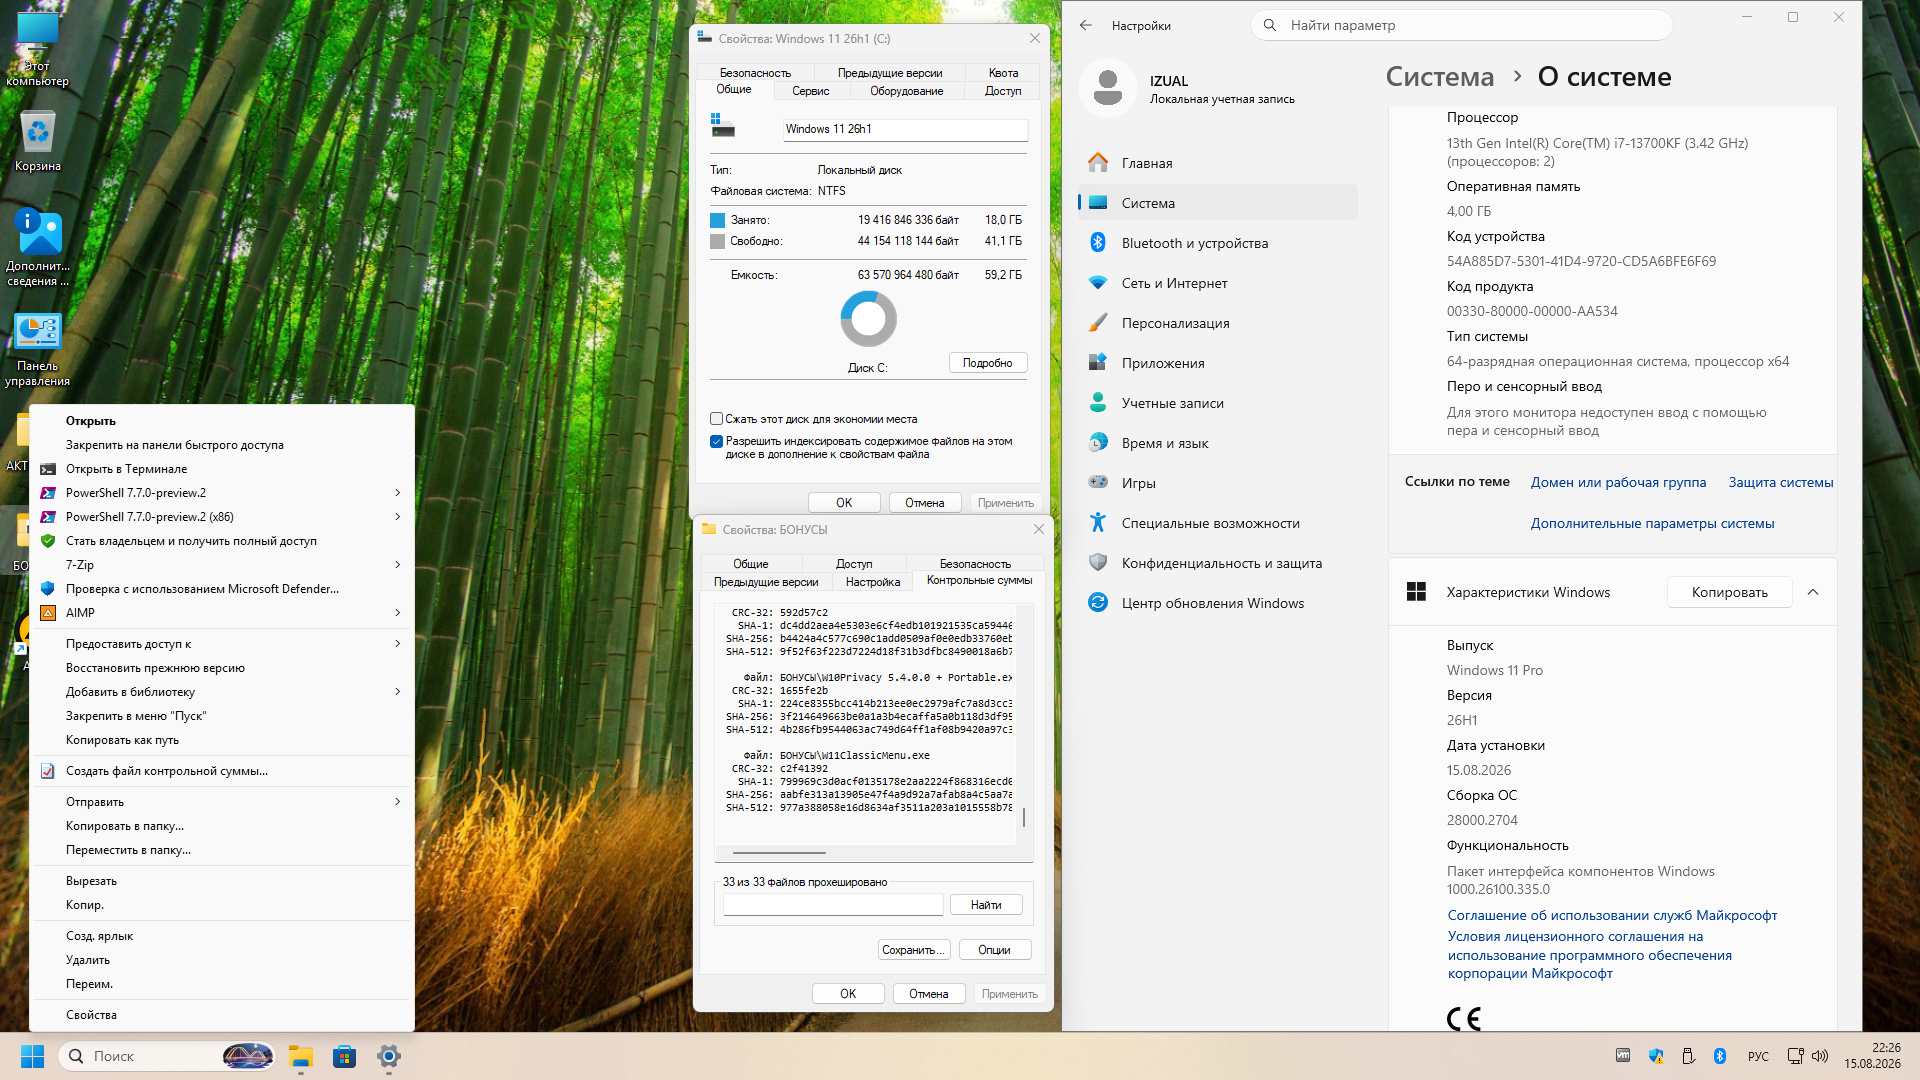Click the IZUAL user avatar in Settings
Viewport: 1920px width, 1080px height.
1108,88
